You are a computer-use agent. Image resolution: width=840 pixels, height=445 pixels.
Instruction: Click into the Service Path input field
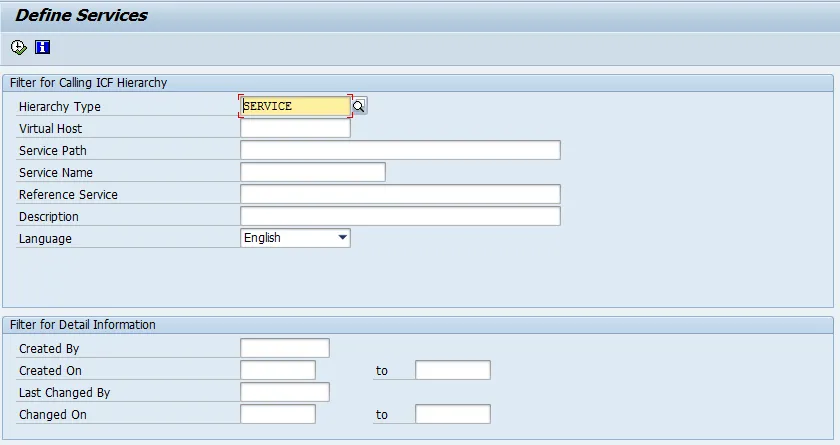400,150
